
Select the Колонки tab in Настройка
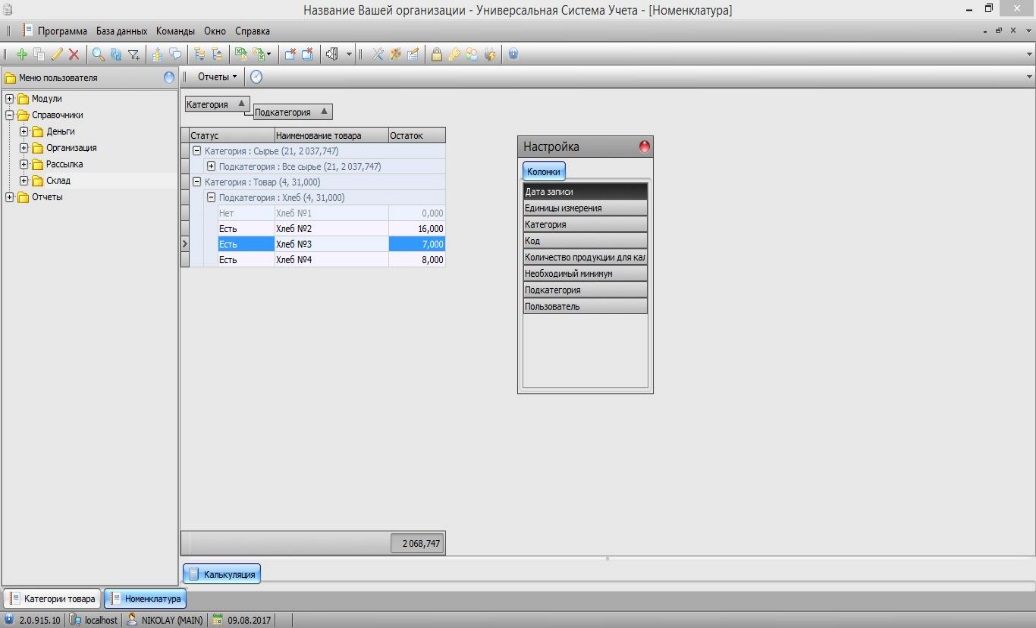point(544,172)
